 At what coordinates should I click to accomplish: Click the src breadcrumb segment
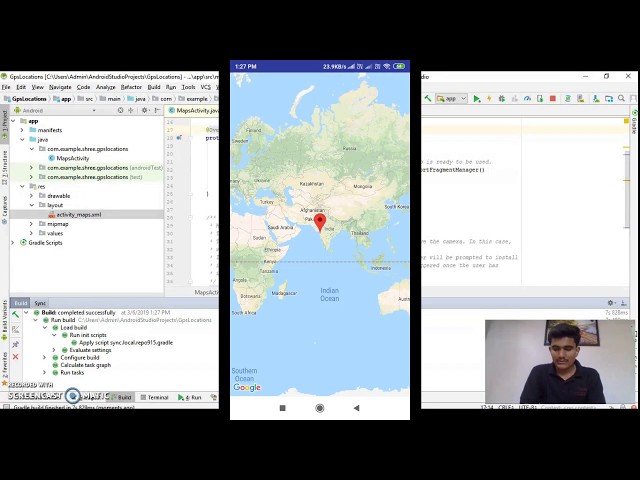(85, 99)
